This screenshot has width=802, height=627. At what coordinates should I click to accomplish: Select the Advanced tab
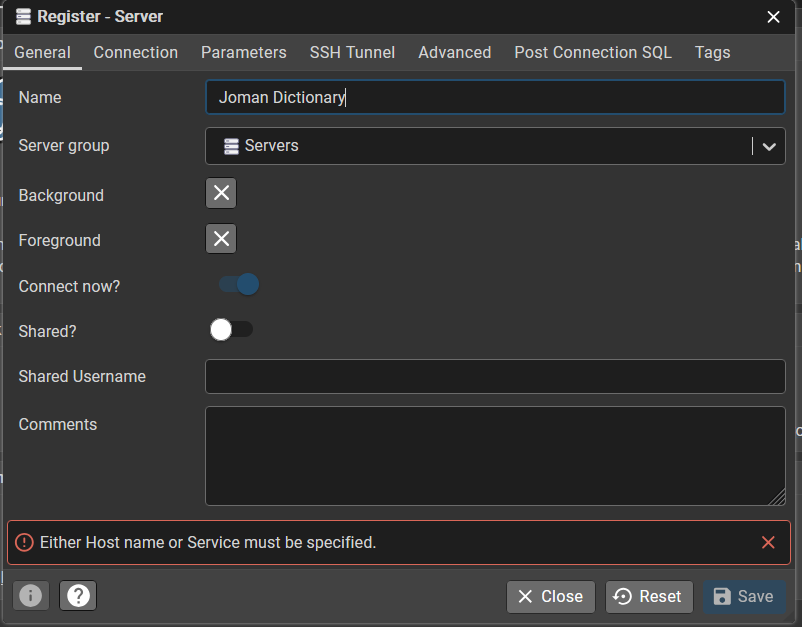click(455, 52)
